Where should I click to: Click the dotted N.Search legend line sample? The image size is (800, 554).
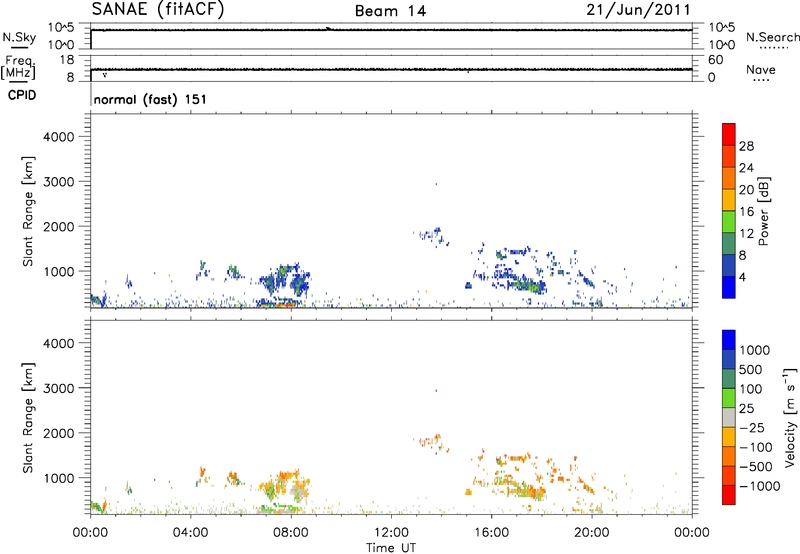click(773, 48)
